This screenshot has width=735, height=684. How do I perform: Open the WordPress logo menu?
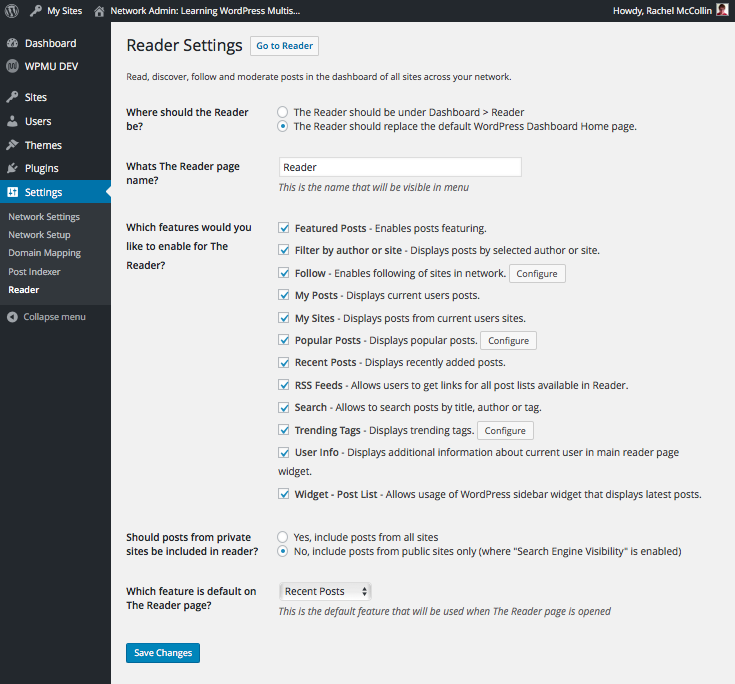pyautogui.click(x=12, y=10)
